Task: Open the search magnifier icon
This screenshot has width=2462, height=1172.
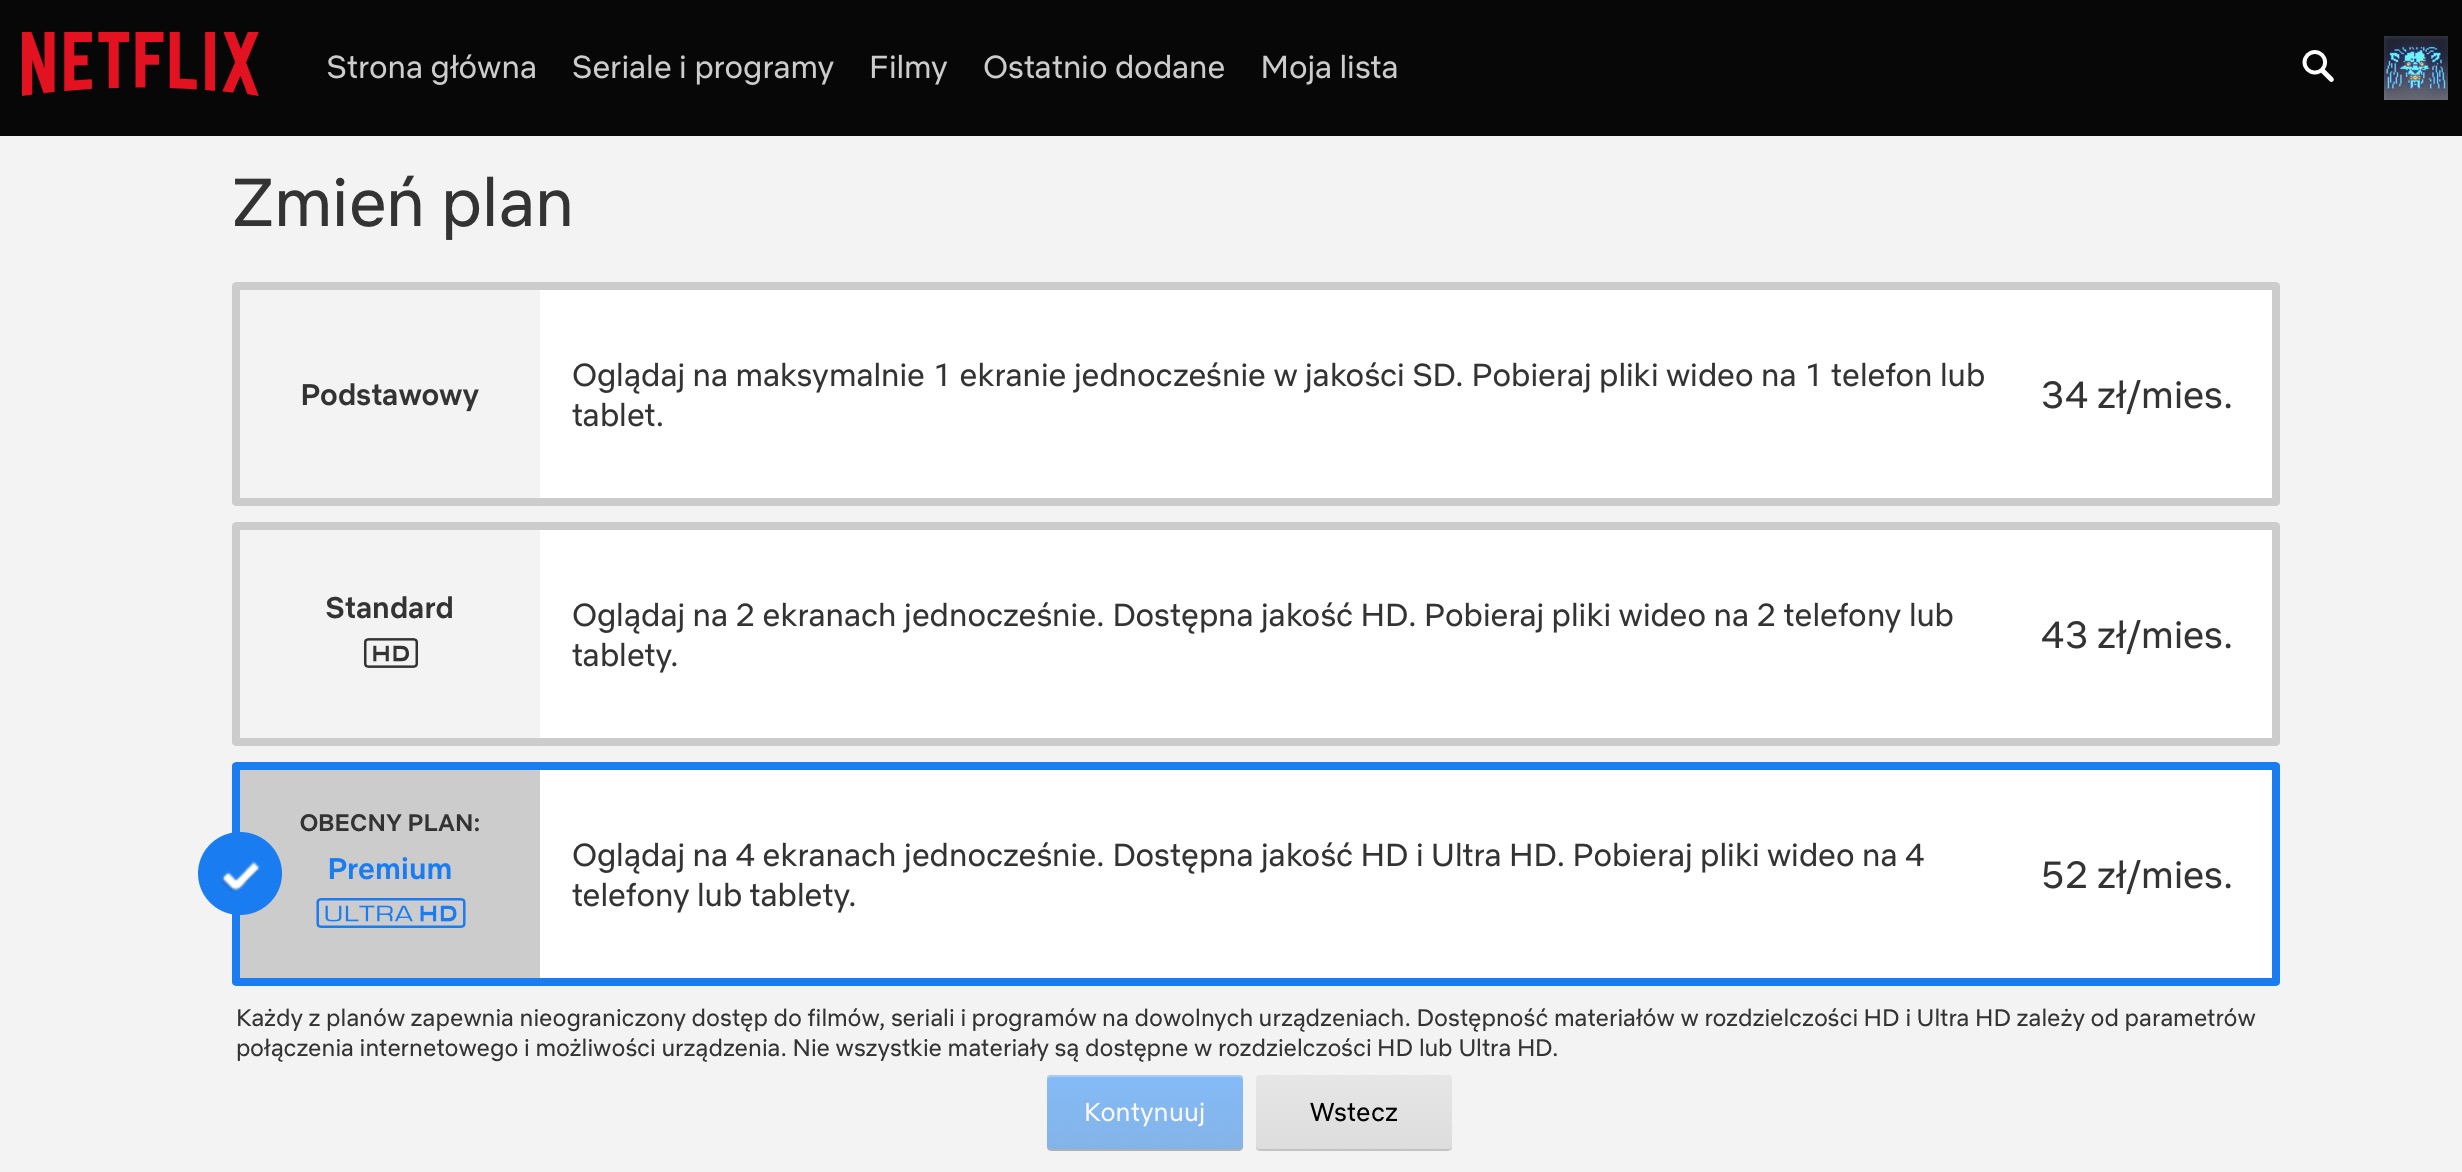Action: (2317, 66)
